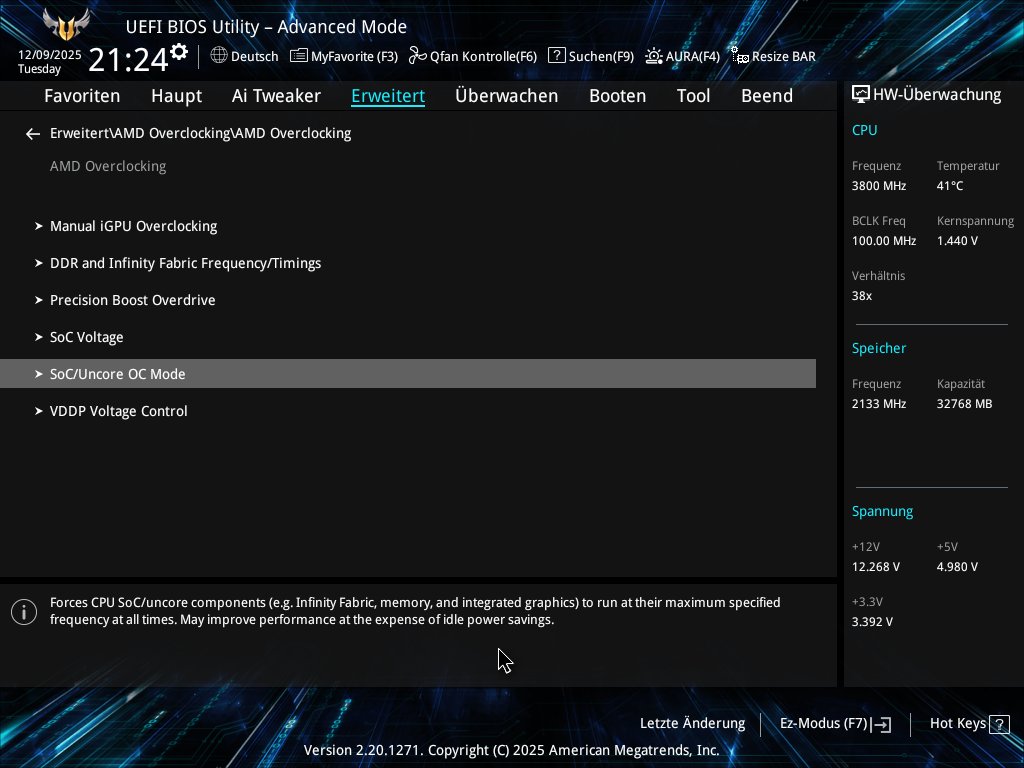Click the Suchen question mark icon

[x=556, y=56]
